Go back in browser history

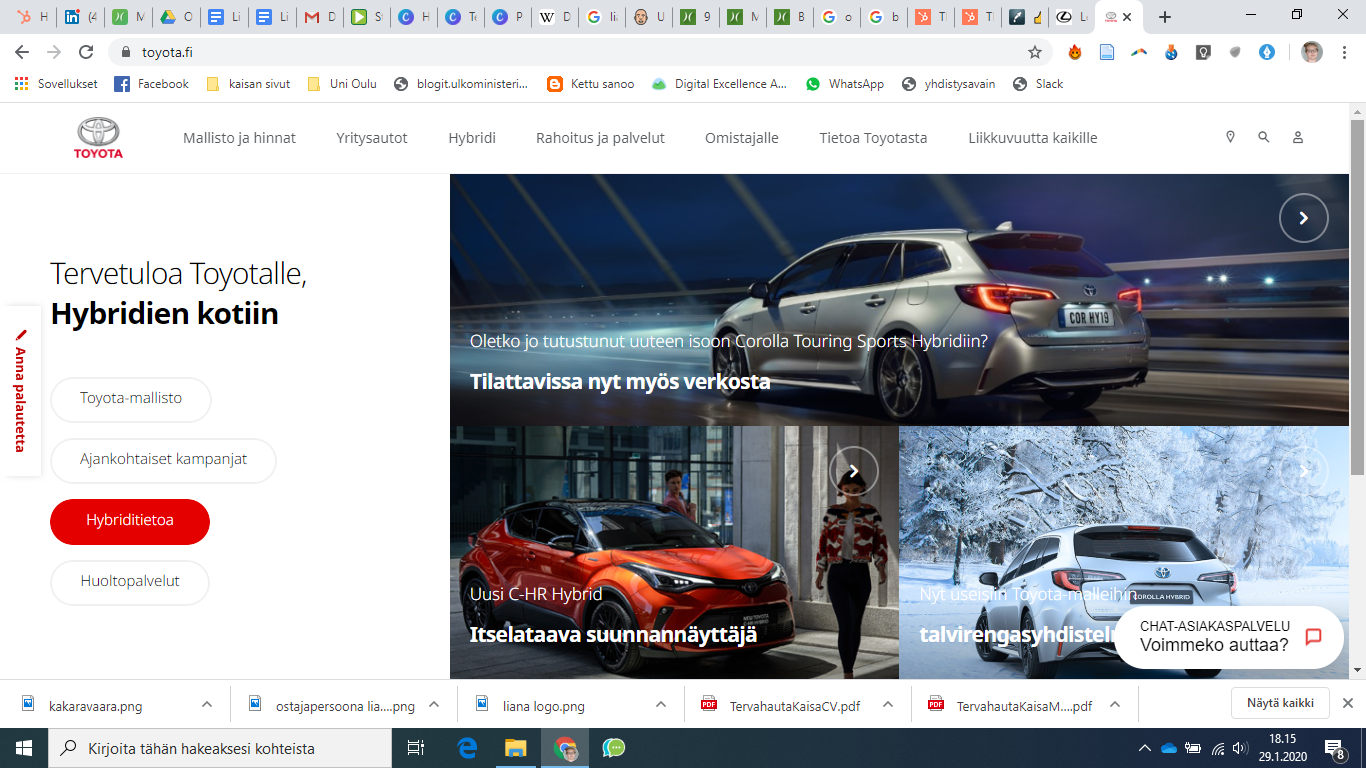(x=22, y=52)
